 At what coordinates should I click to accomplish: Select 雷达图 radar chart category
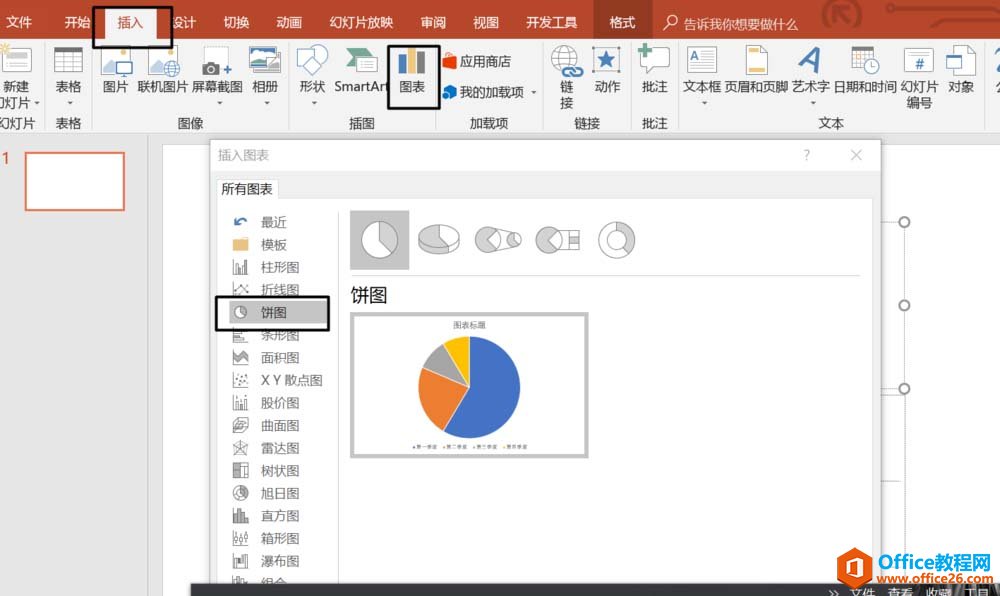tap(279, 448)
